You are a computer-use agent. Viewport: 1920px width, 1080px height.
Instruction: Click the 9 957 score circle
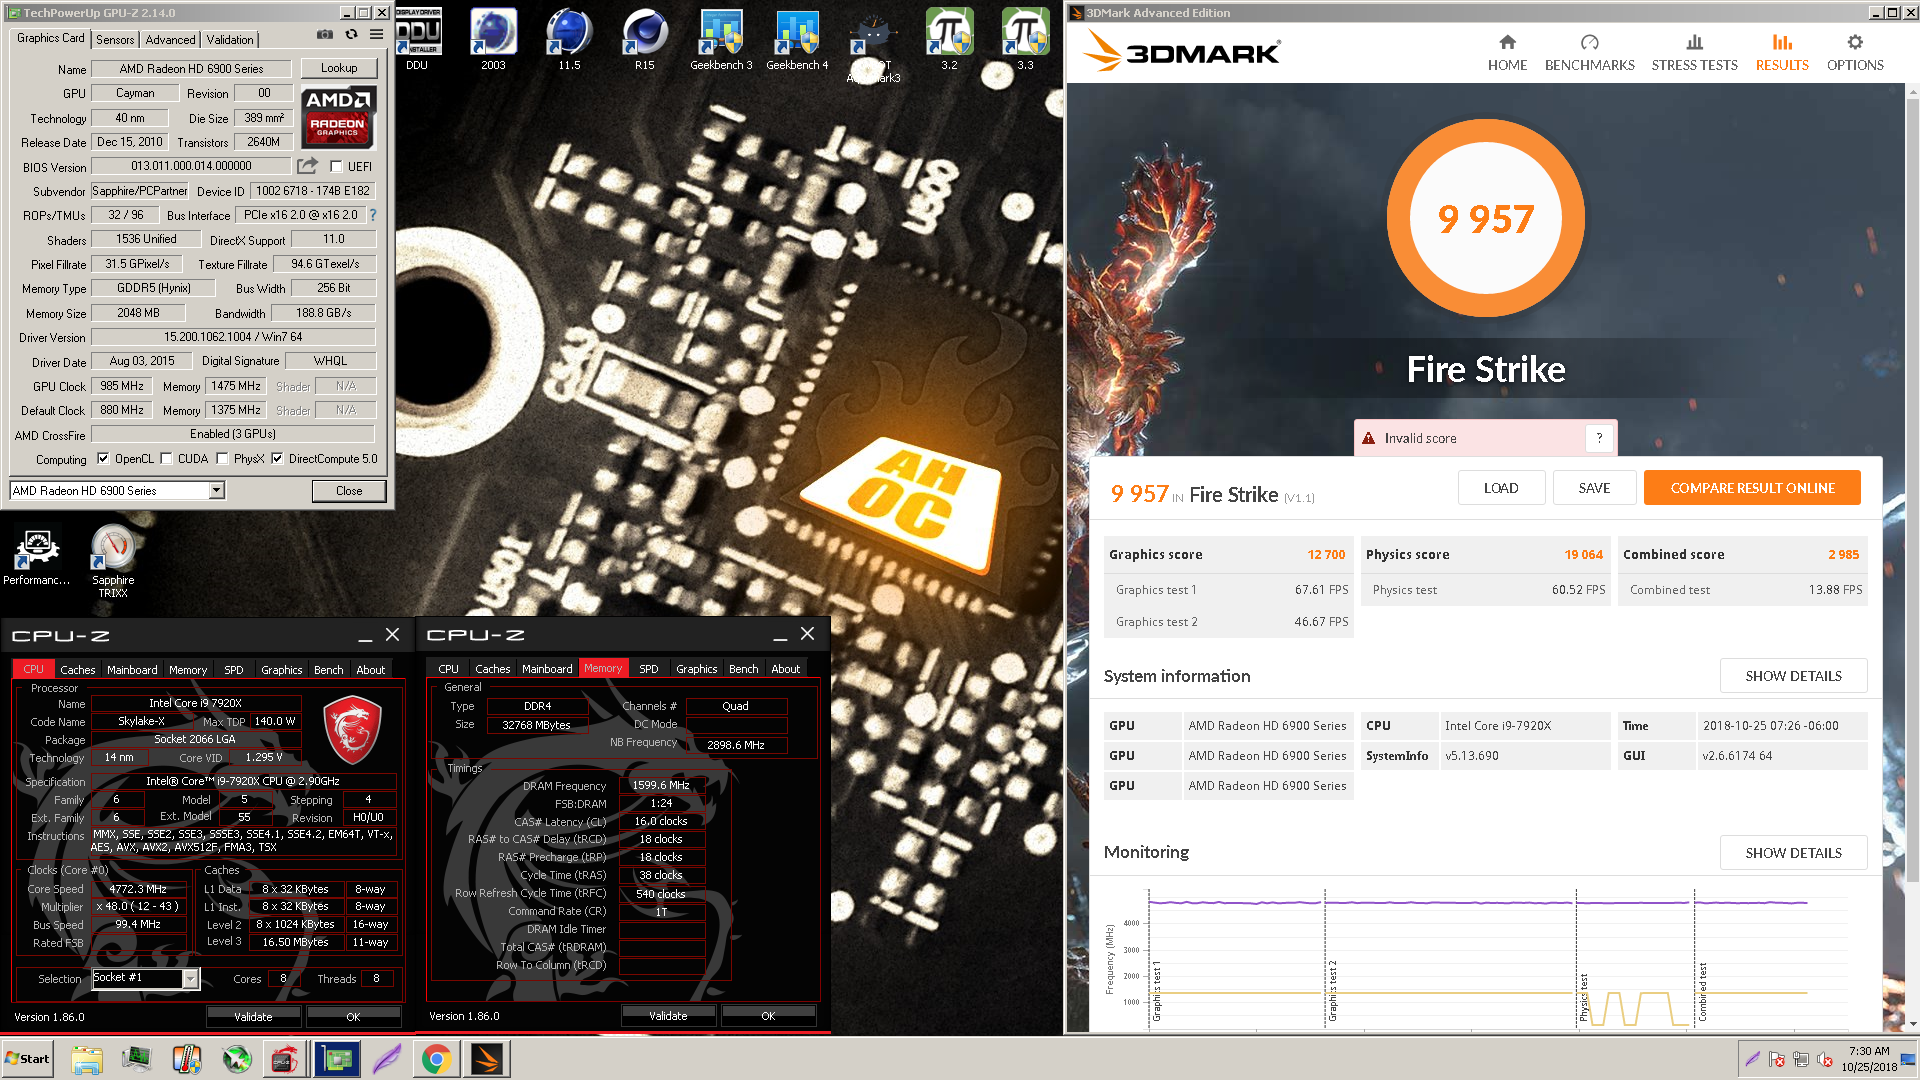tap(1485, 218)
